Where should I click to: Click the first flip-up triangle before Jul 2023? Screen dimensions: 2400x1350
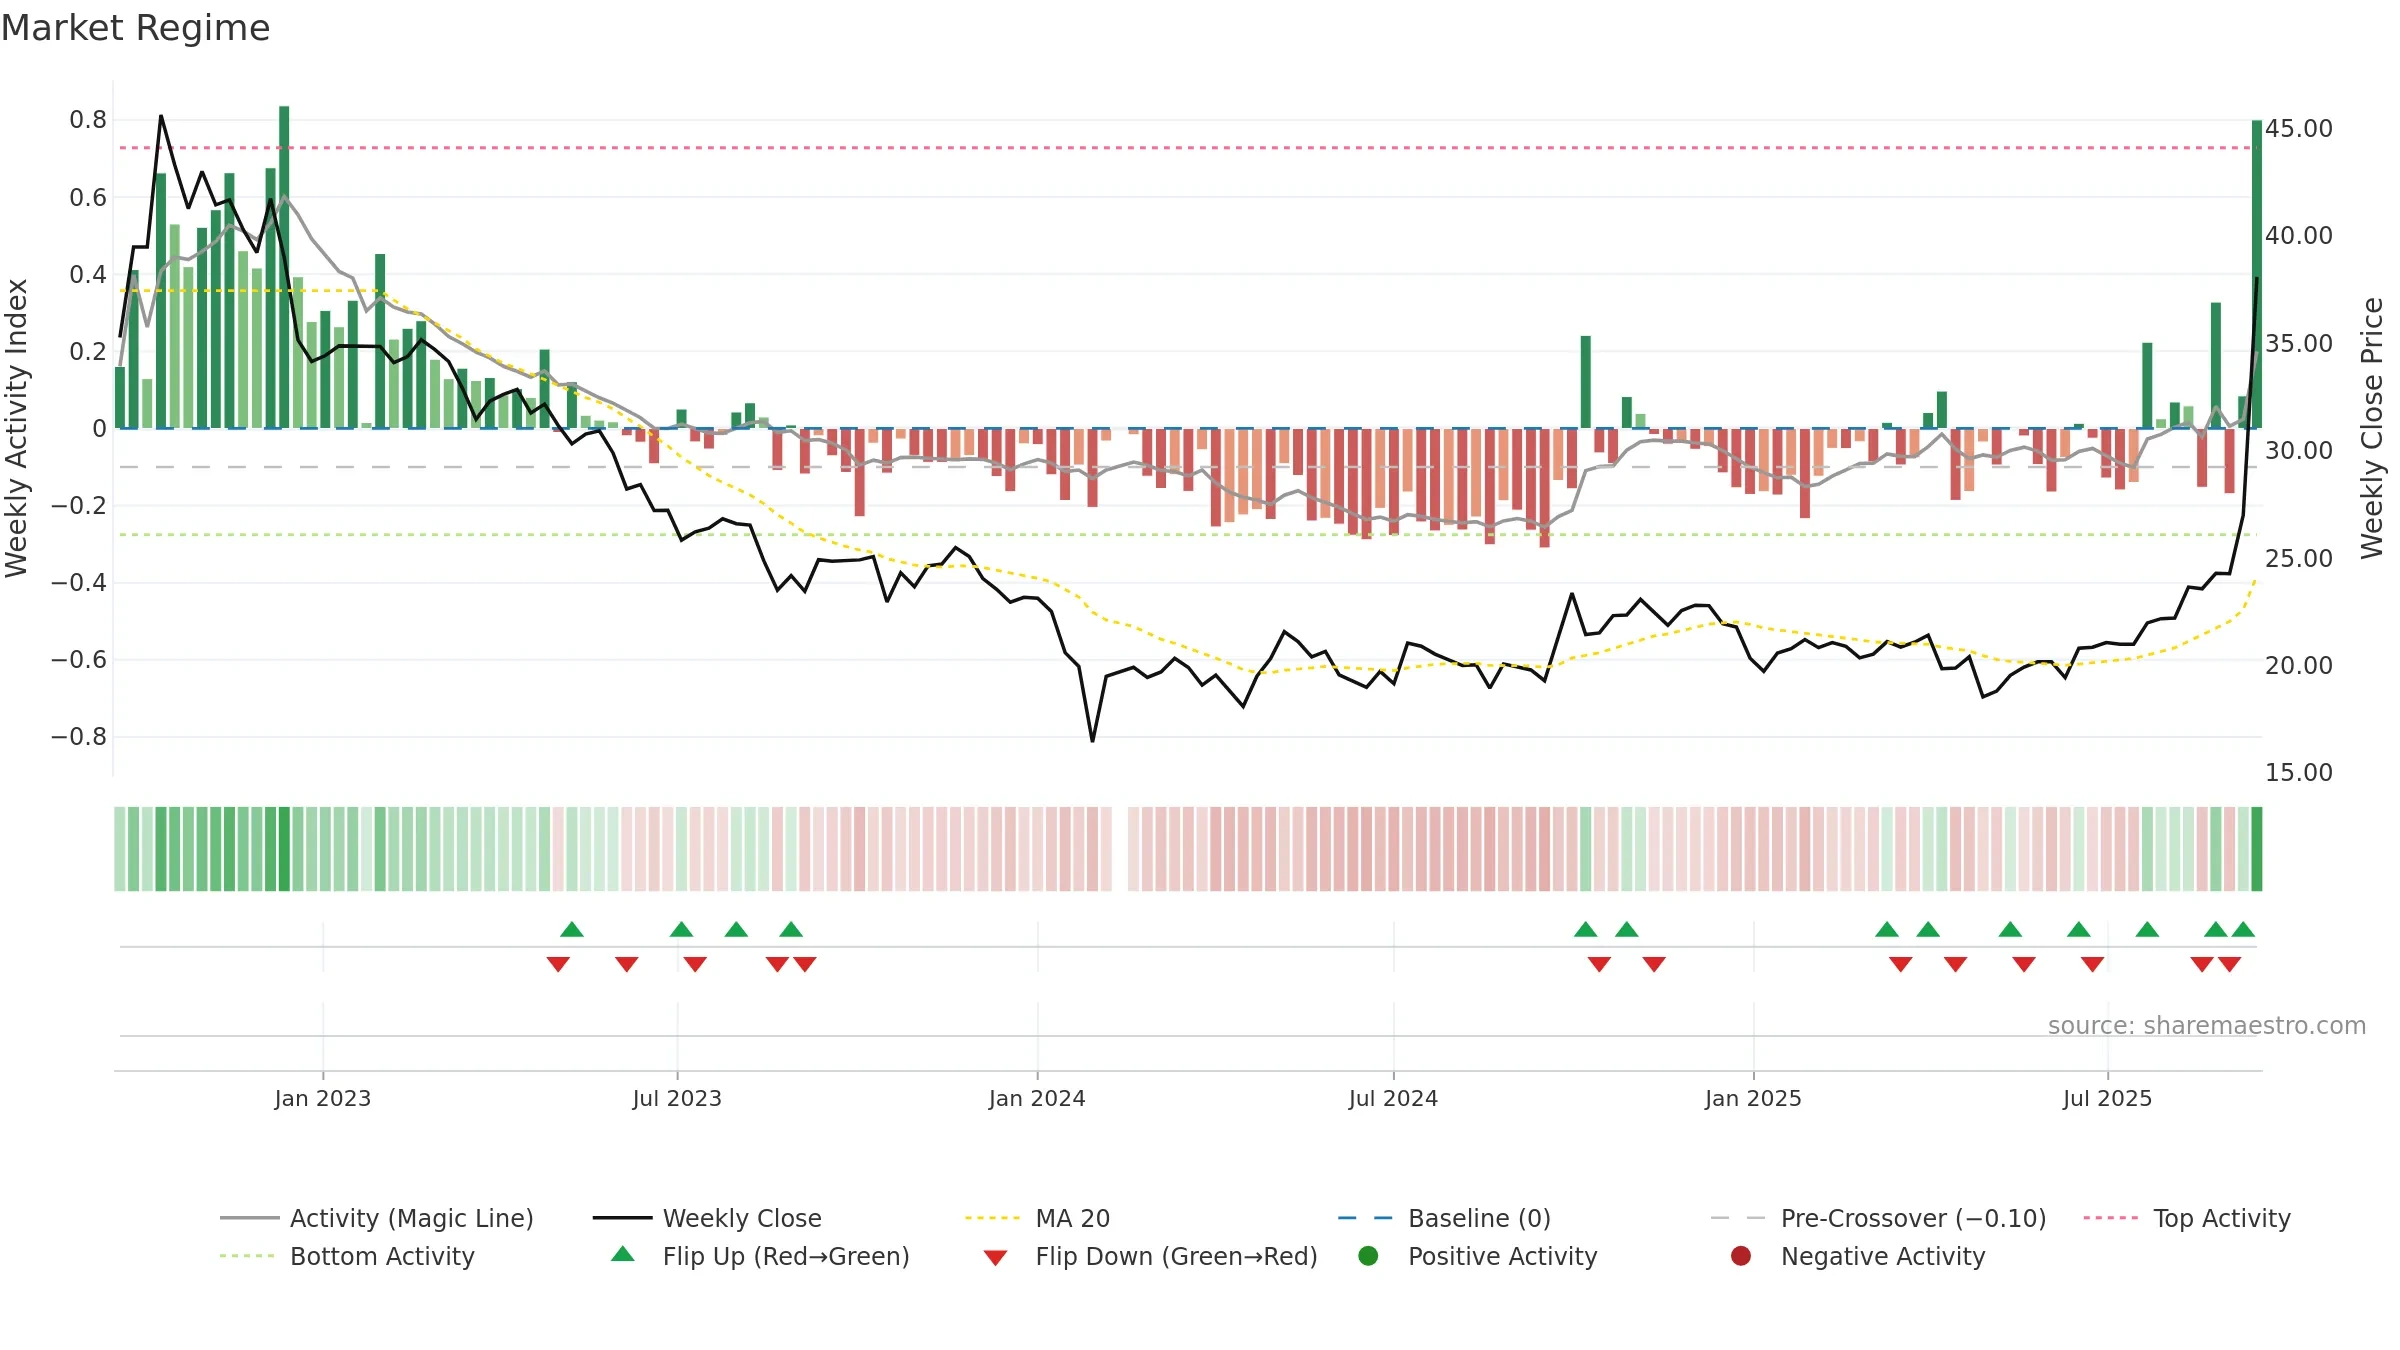click(572, 929)
